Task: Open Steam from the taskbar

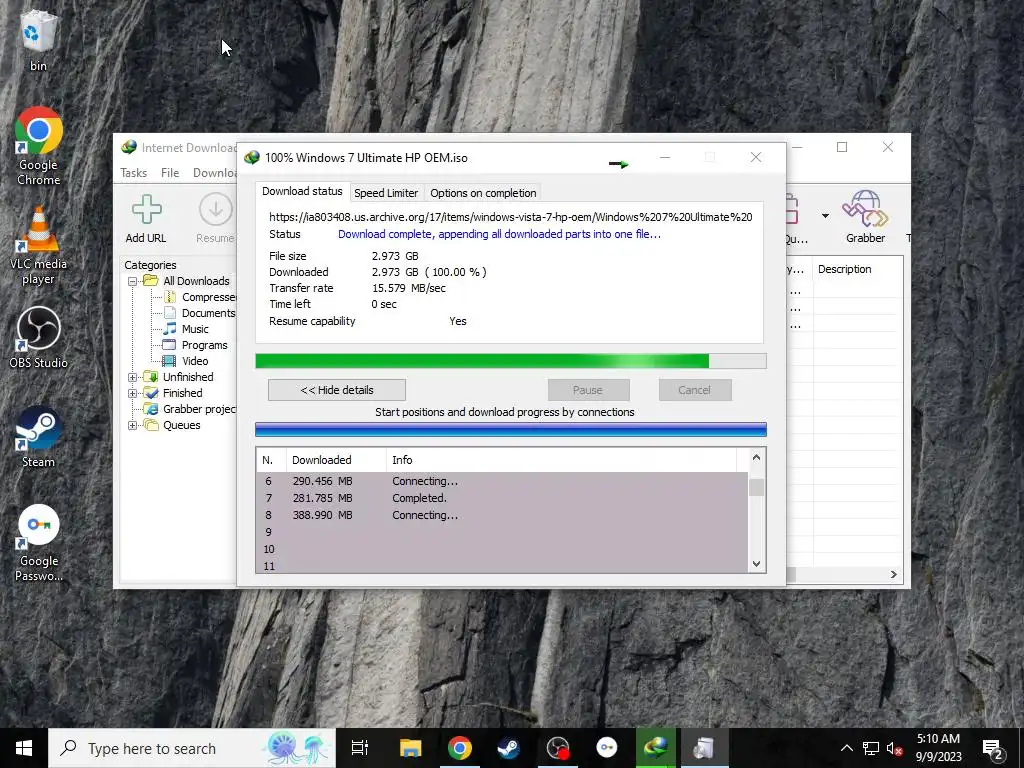Action: pos(509,748)
